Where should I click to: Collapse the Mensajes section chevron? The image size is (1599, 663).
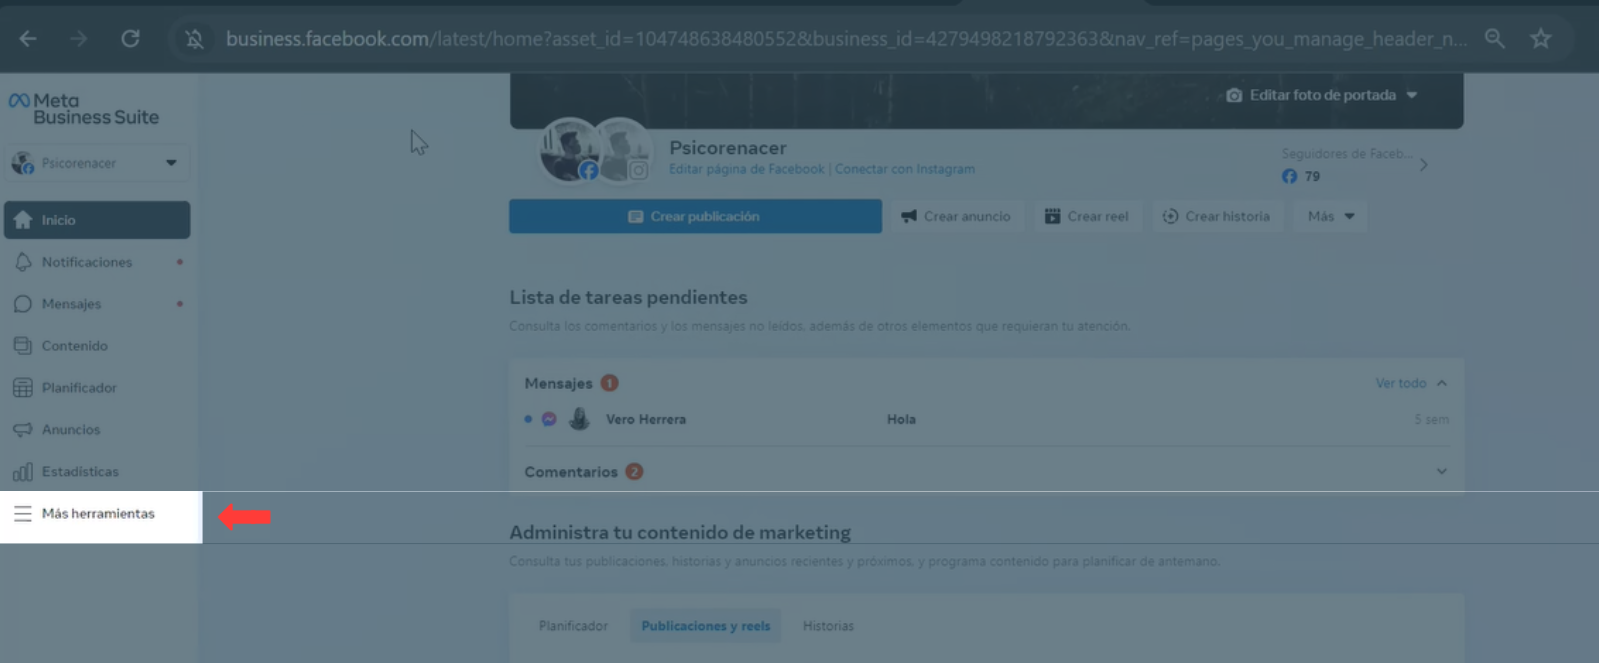[1442, 383]
